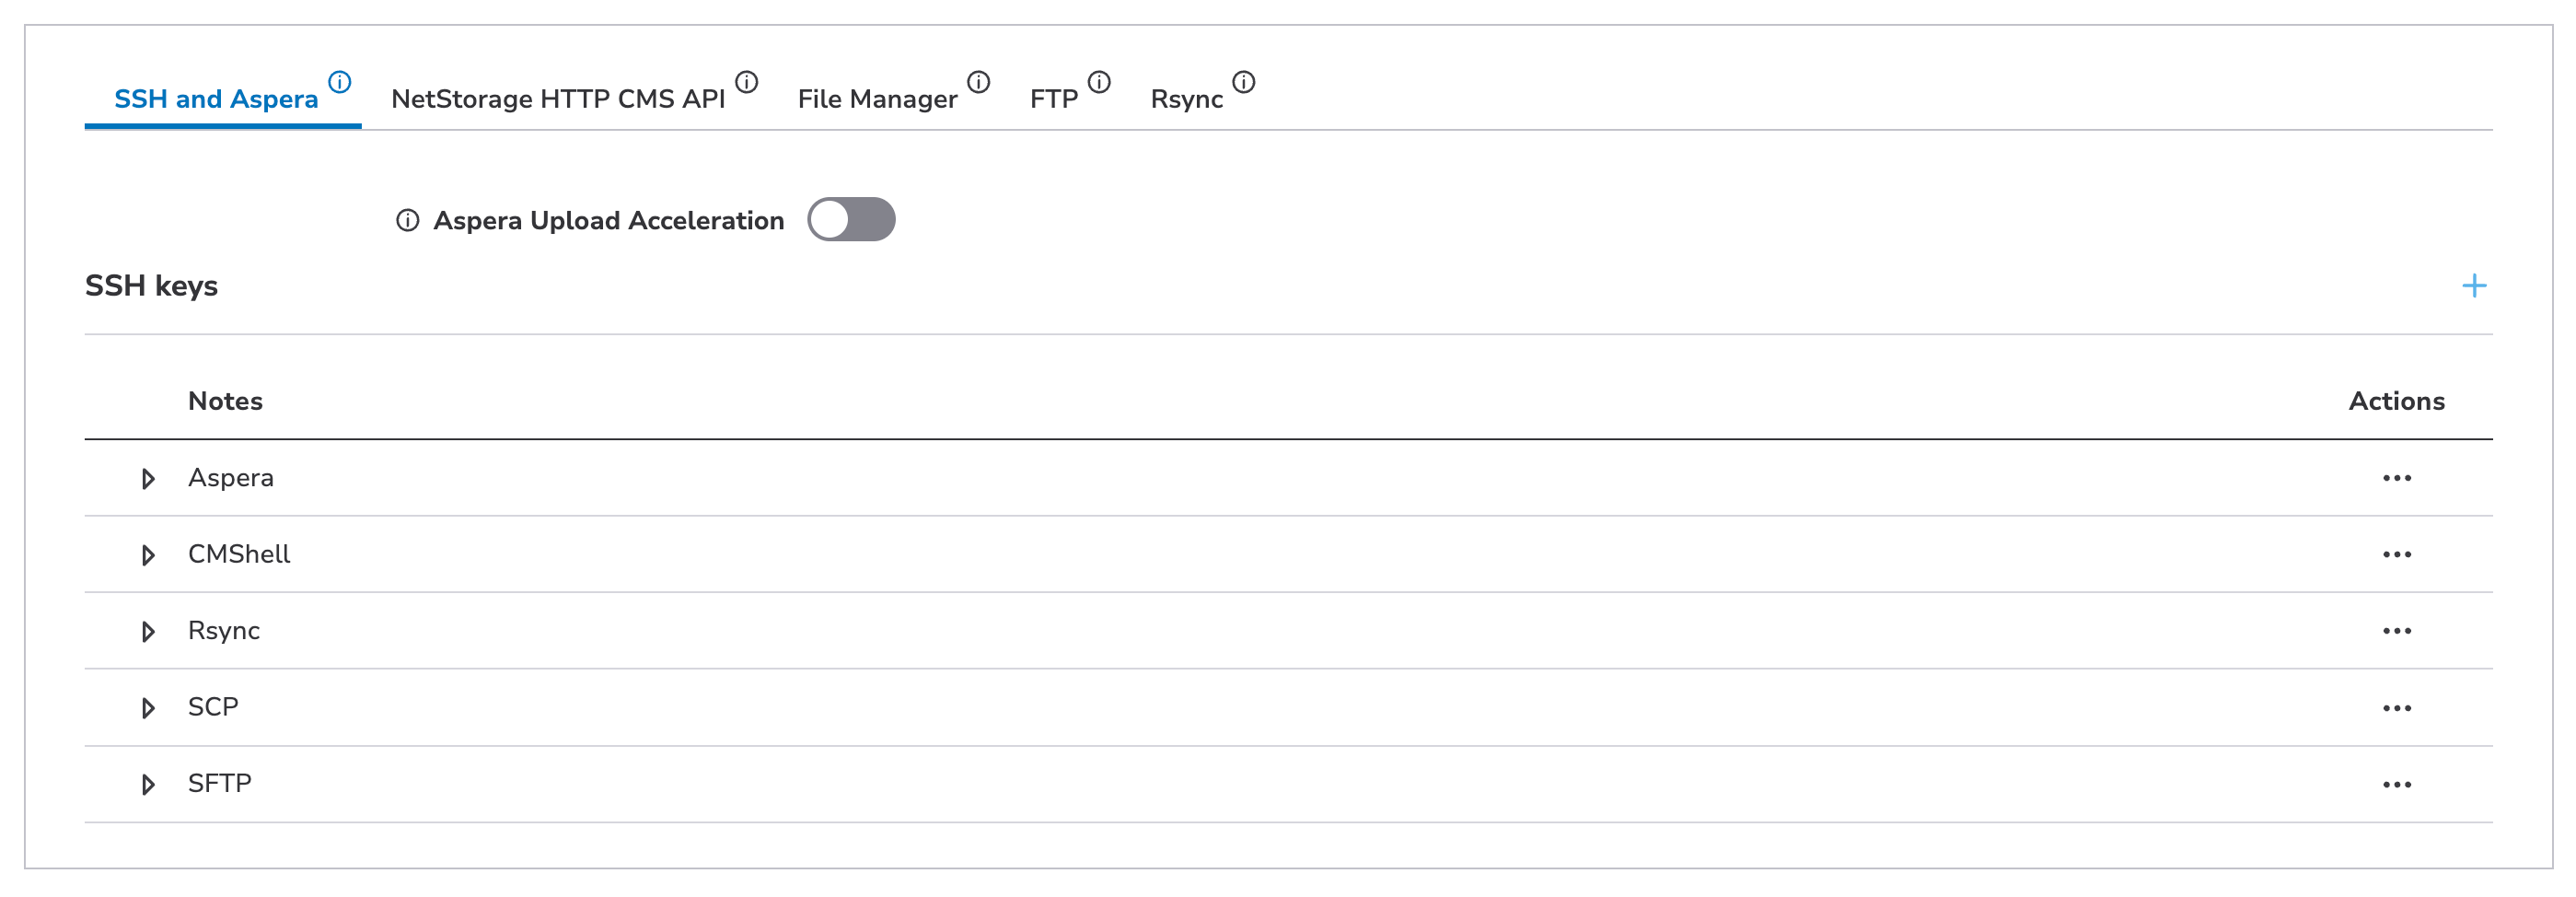
Task: Click the info icon beside NetStorage HTTP CMS API
Action: click(x=747, y=82)
